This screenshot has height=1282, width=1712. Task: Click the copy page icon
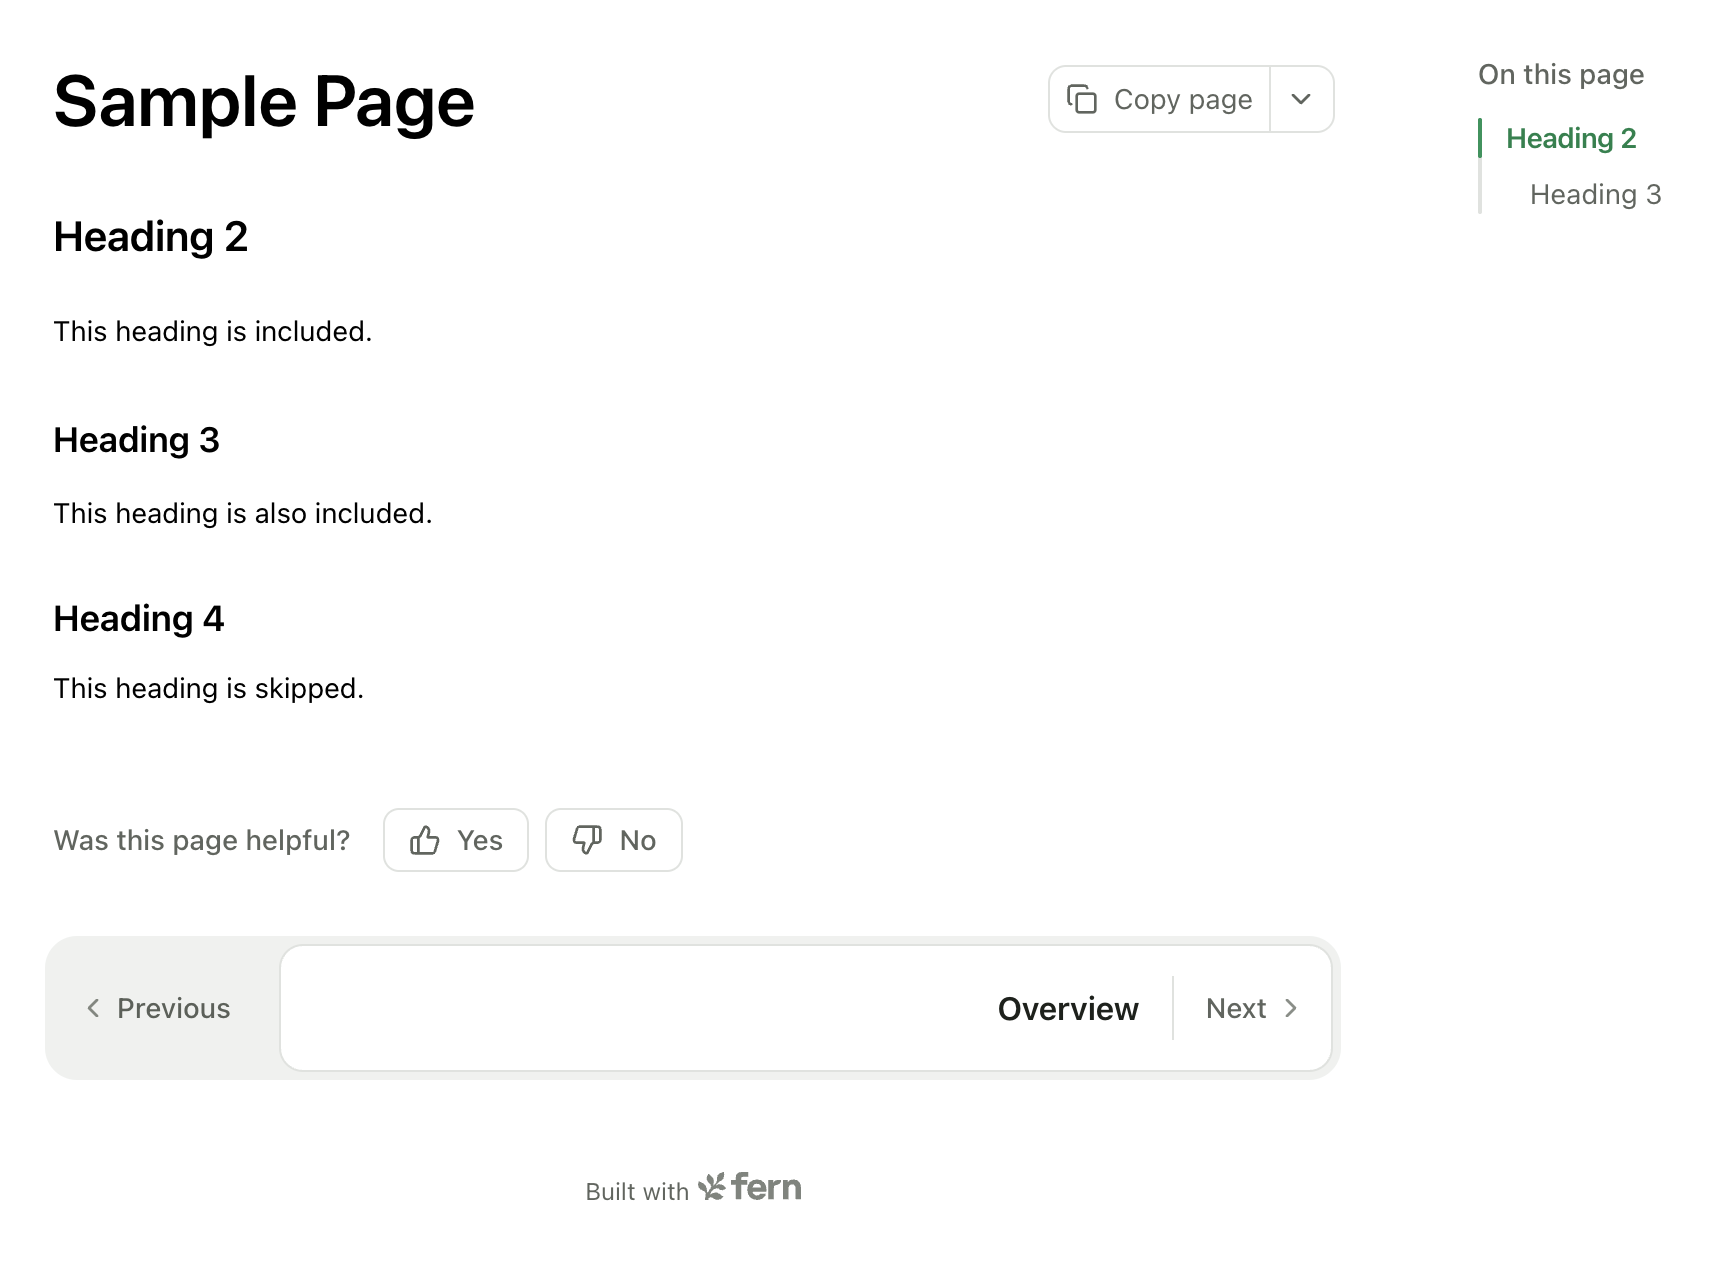tap(1082, 100)
